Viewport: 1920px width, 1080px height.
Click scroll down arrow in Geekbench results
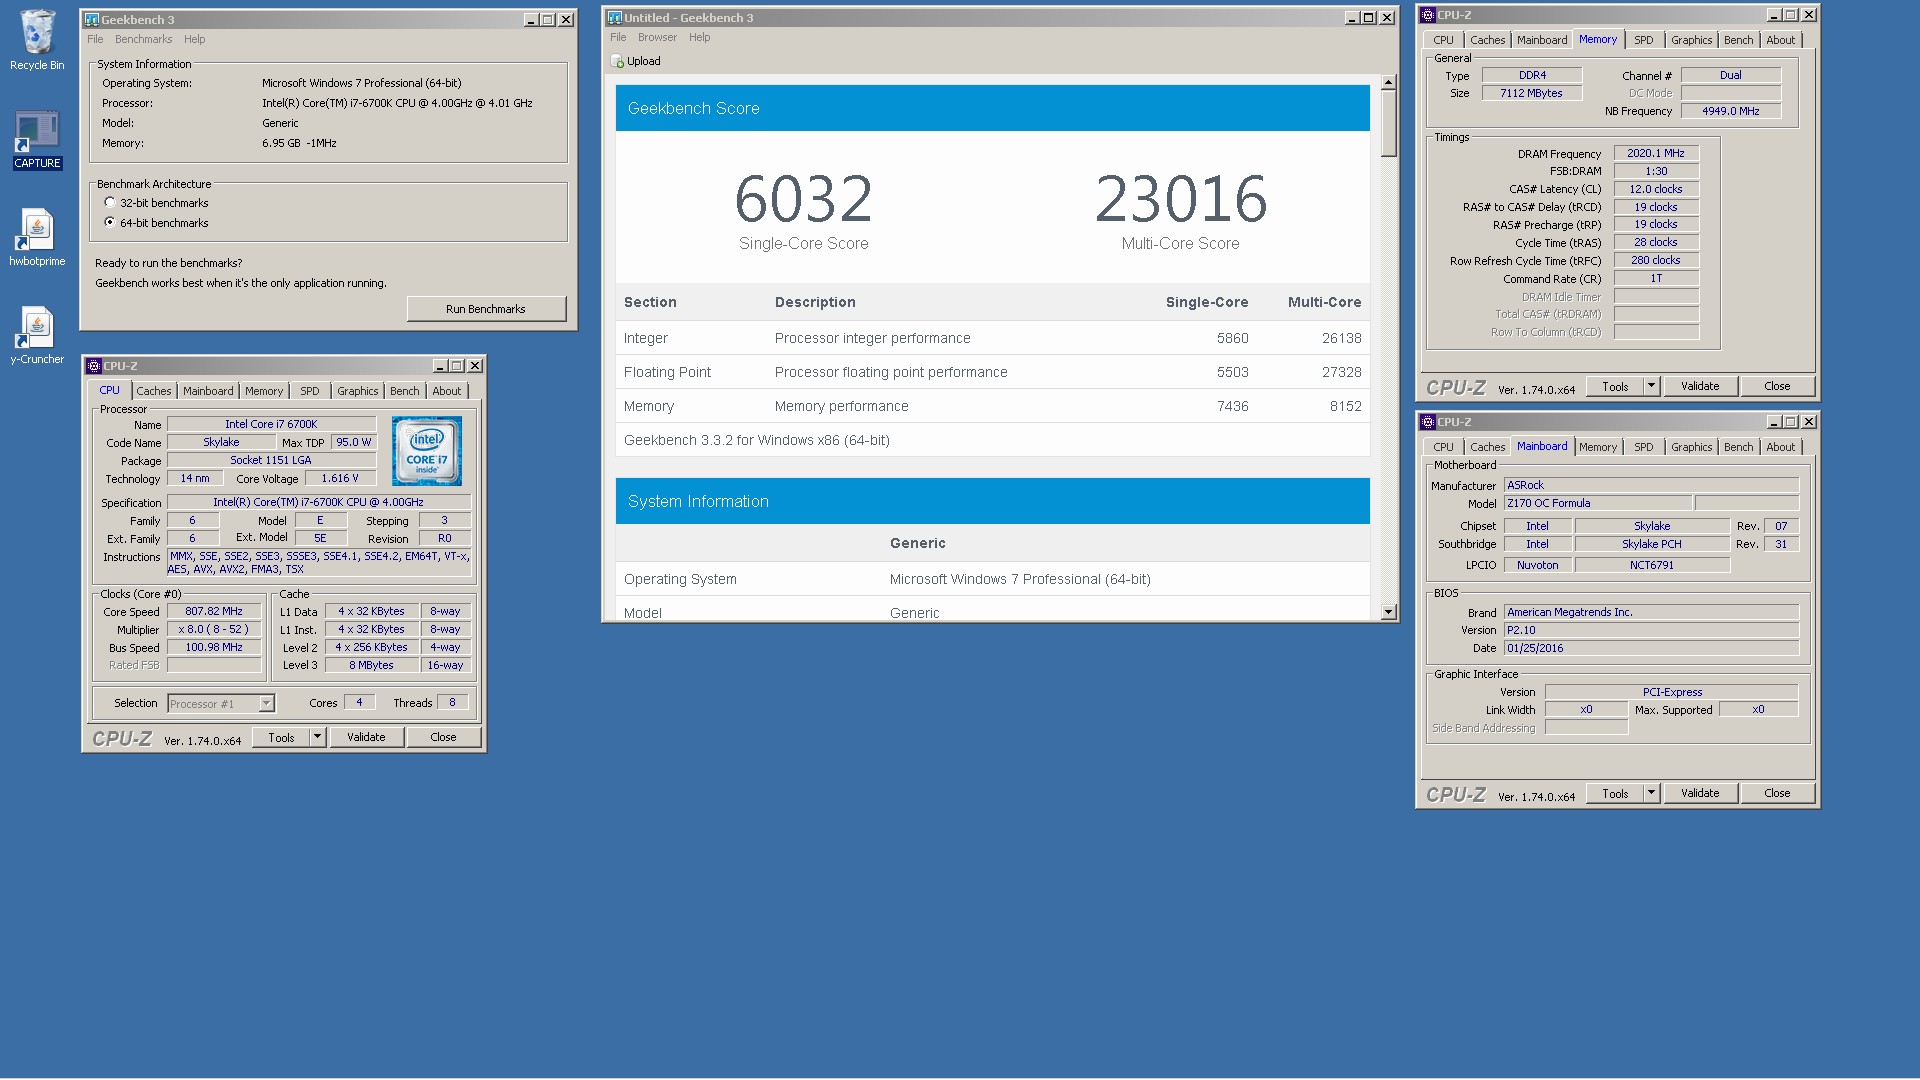[x=1388, y=612]
